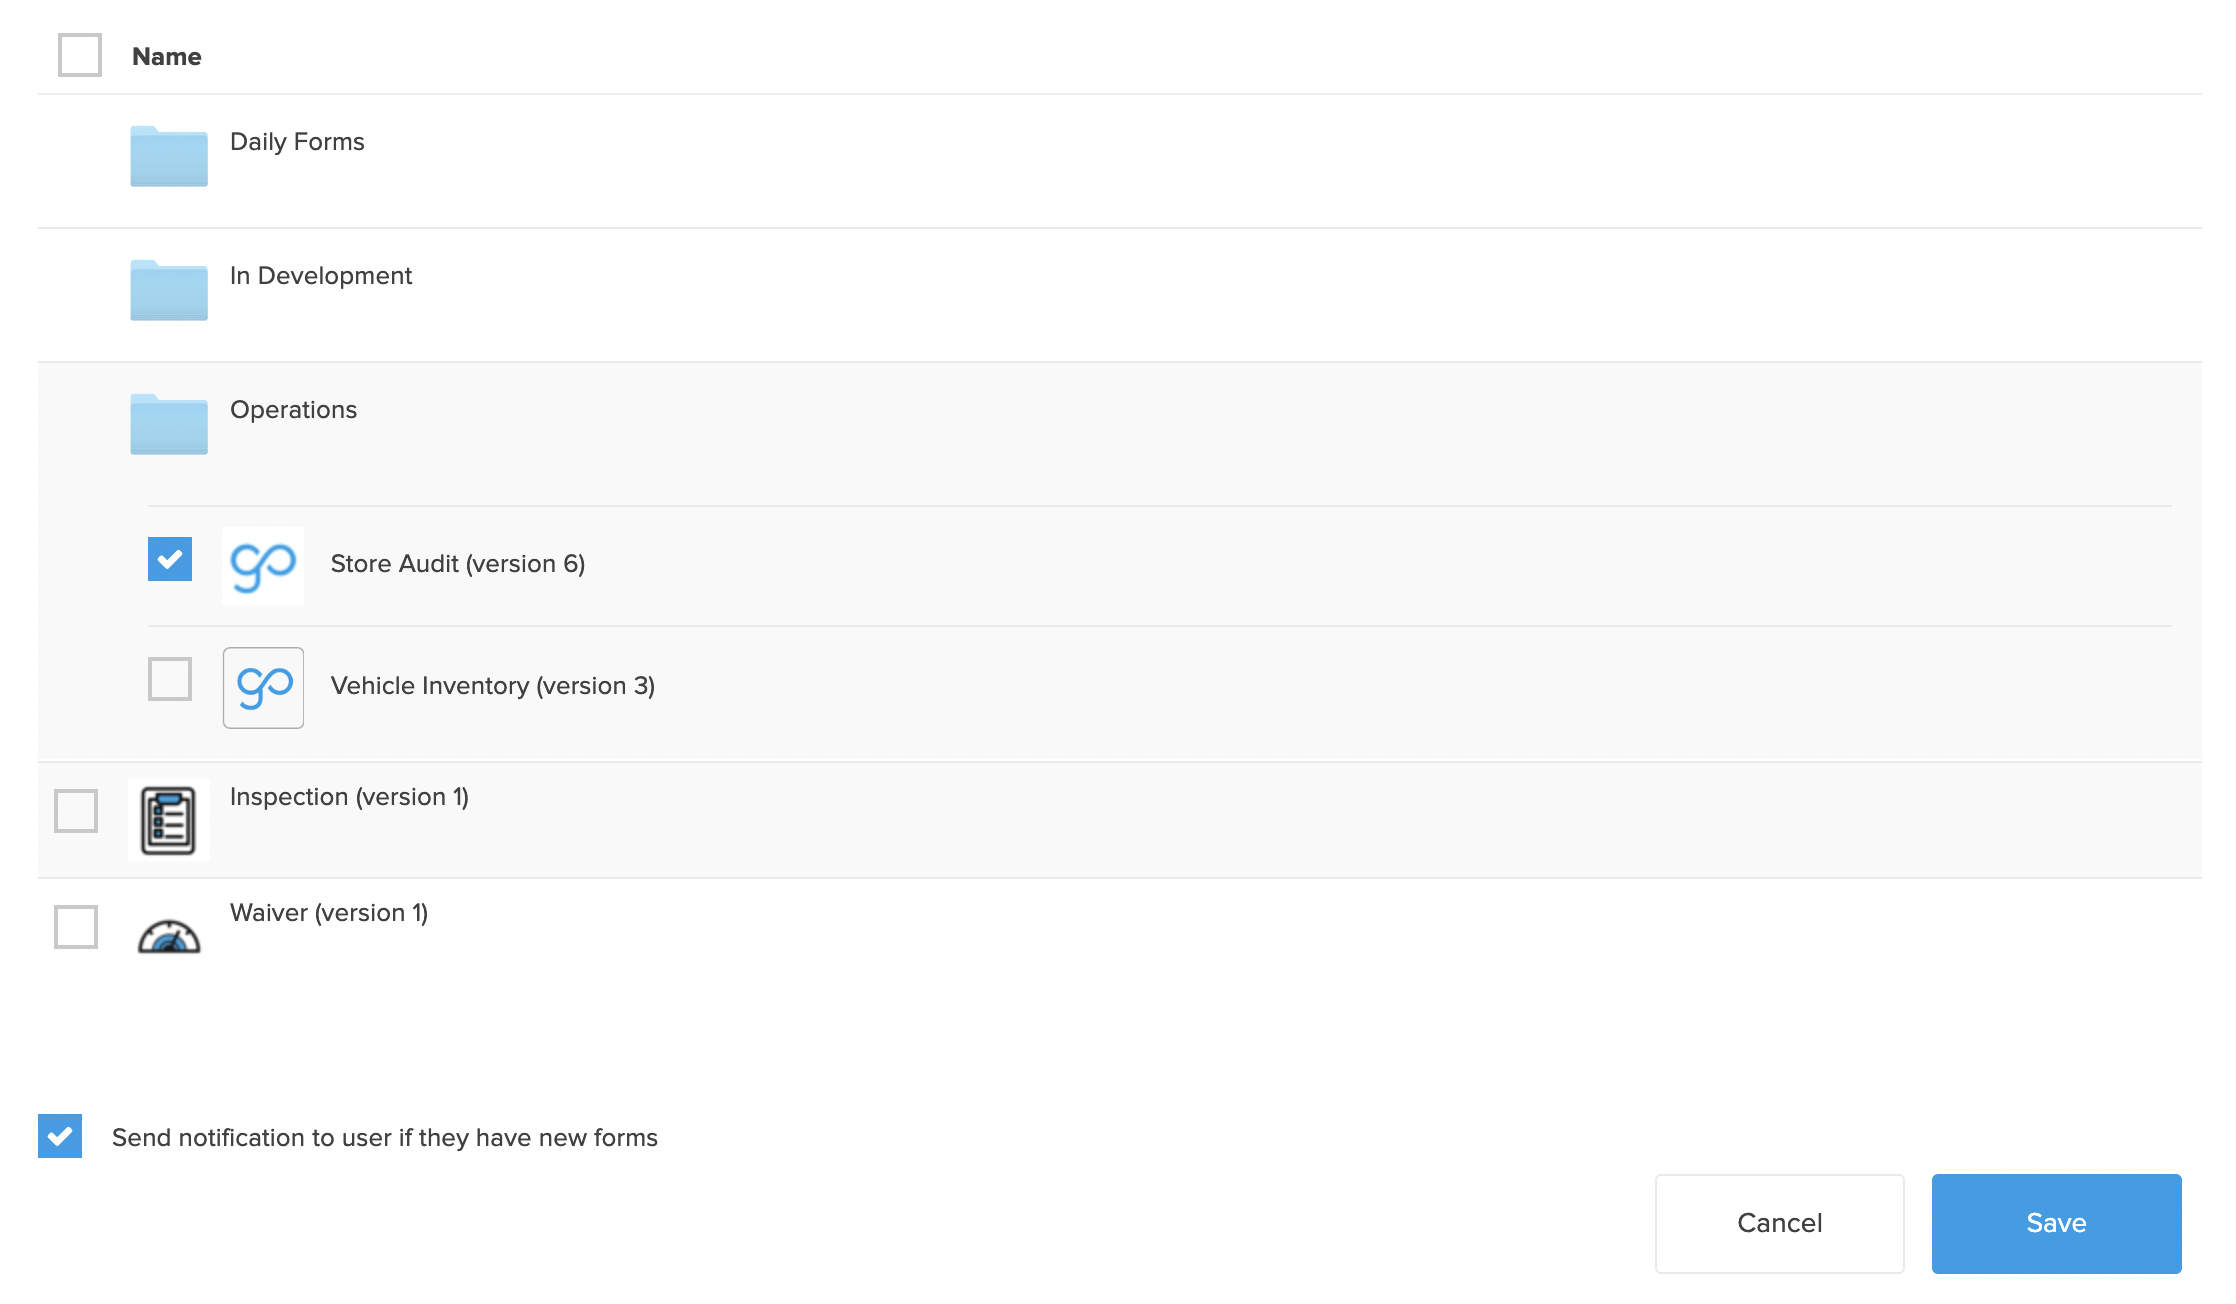Viewport: 2236px width, 1304px height.
Task: Click the Save button
Action: click(2057, 1224)
